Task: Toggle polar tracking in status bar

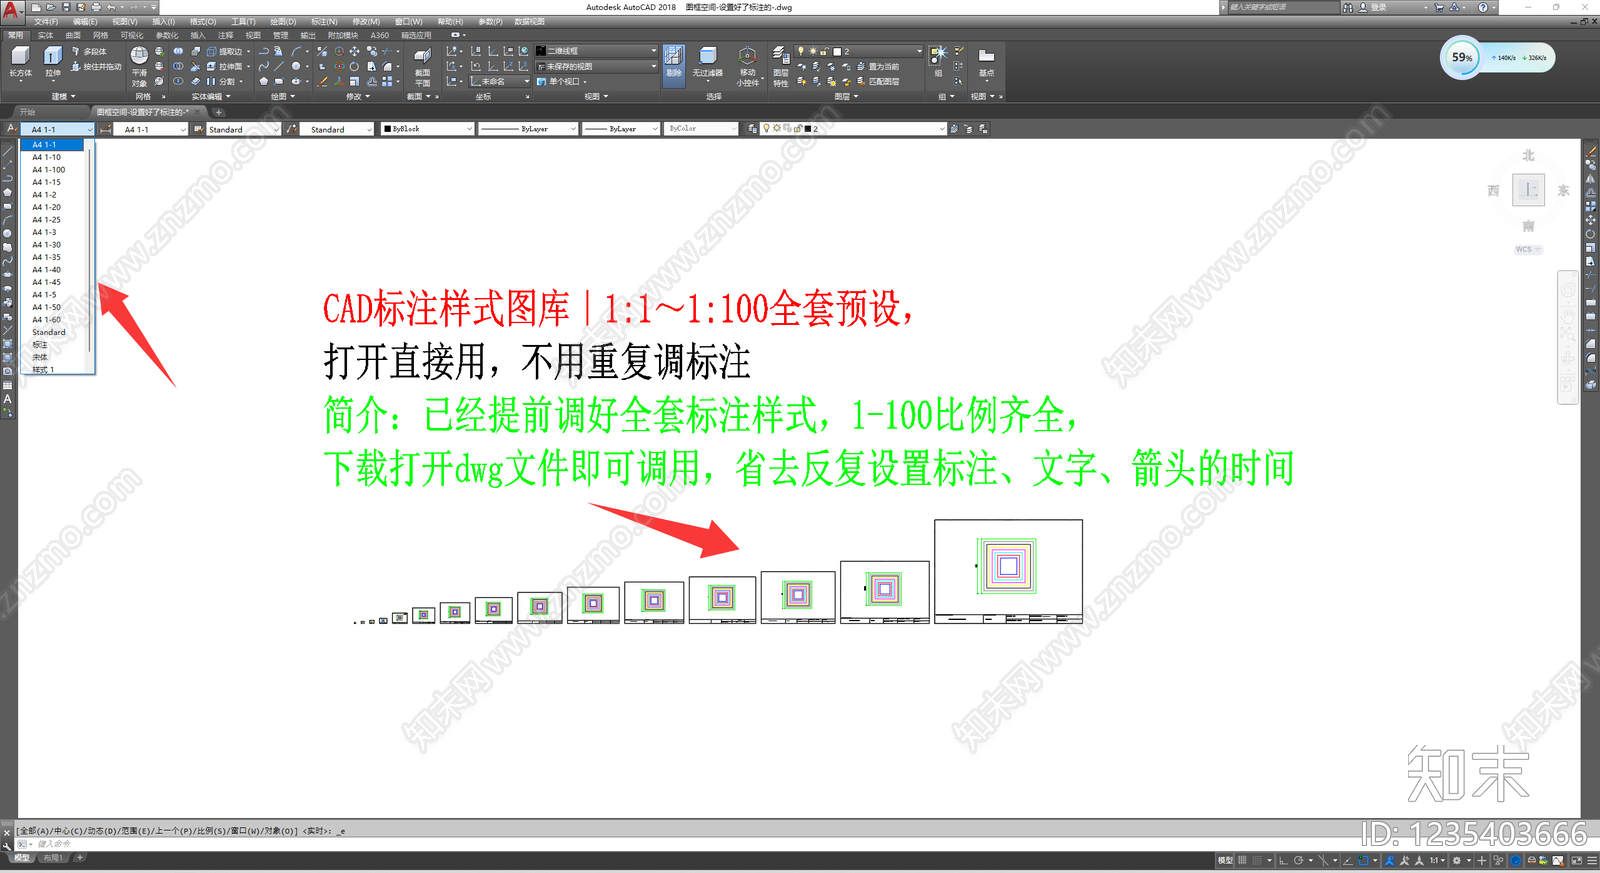Action: click(1298, 860)
